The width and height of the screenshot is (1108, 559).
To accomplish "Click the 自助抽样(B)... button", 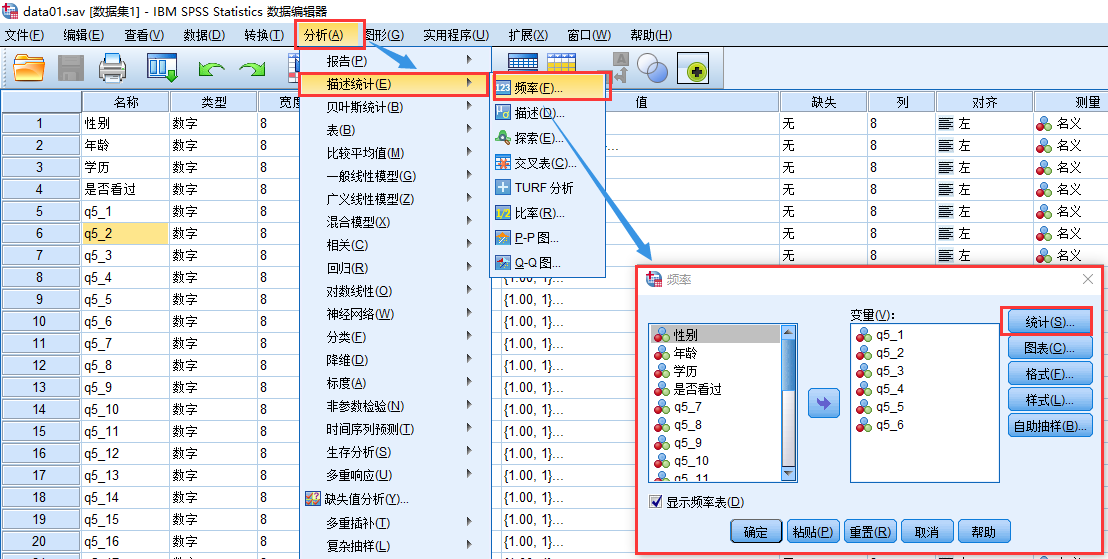I will click(x=1050, y=425).
